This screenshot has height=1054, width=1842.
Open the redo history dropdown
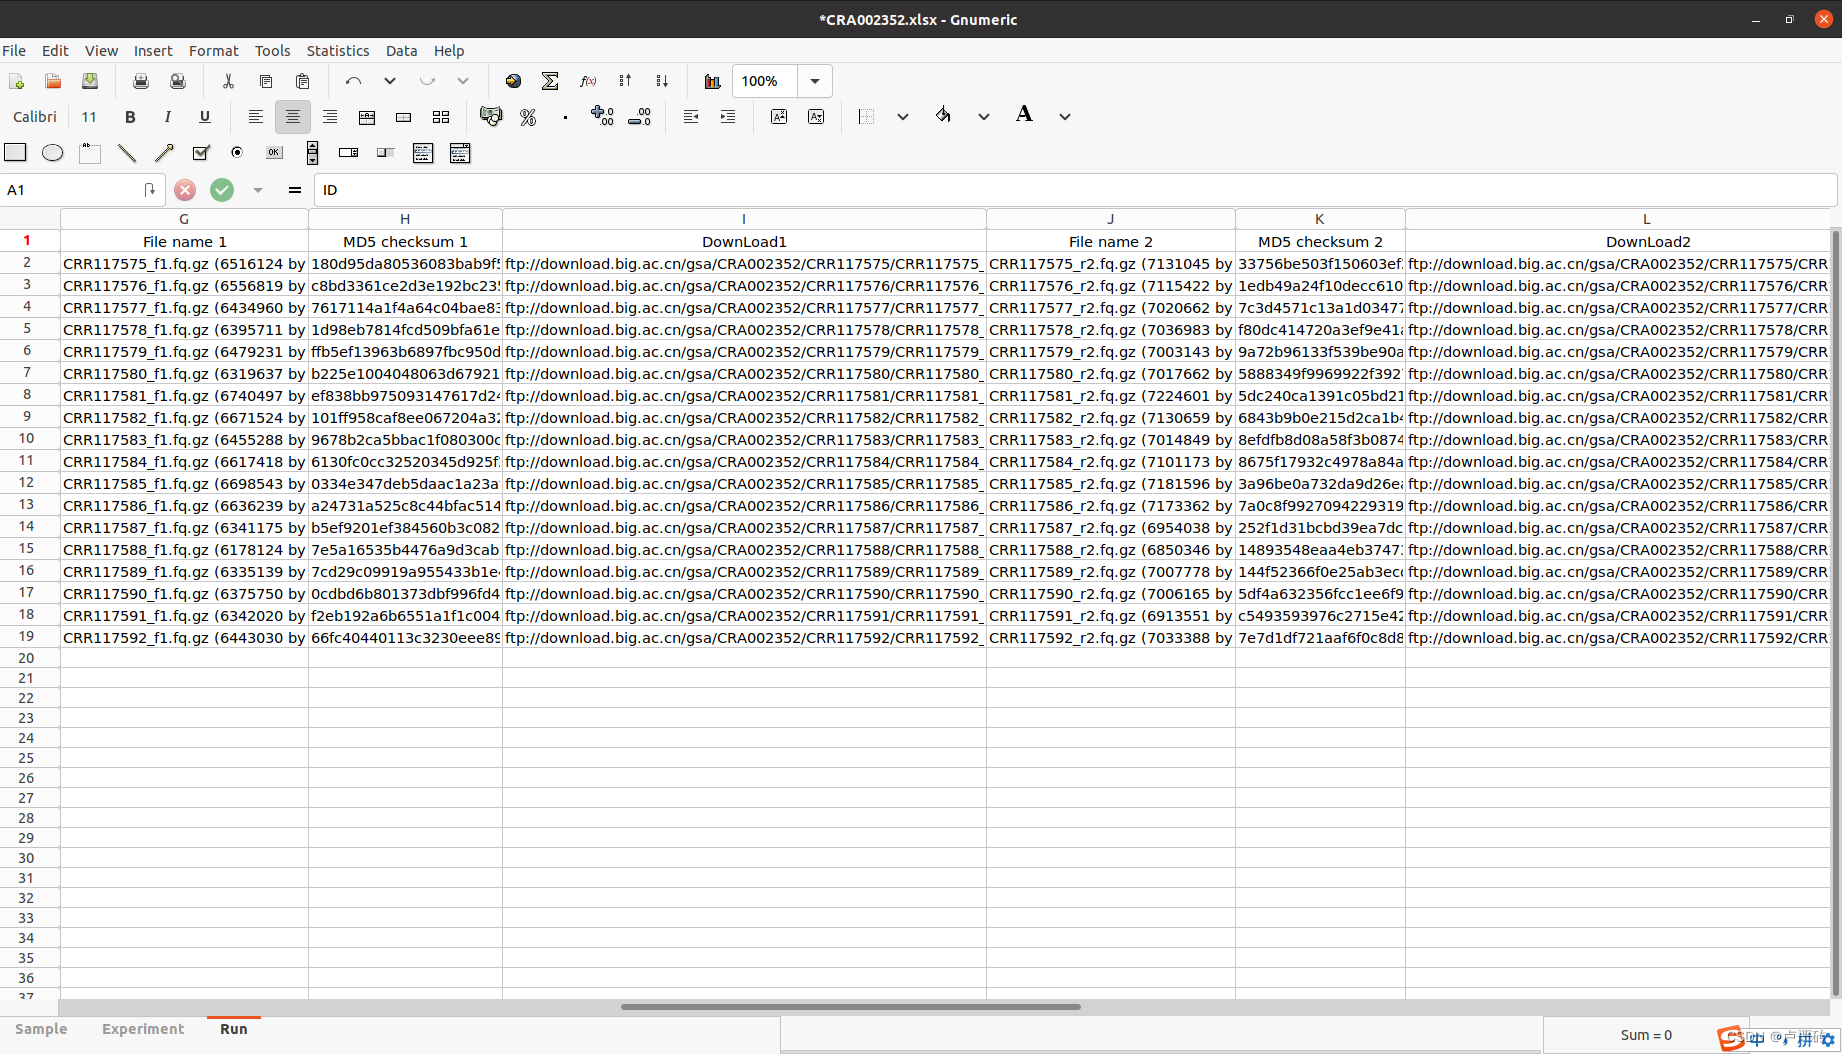[463, 81]
